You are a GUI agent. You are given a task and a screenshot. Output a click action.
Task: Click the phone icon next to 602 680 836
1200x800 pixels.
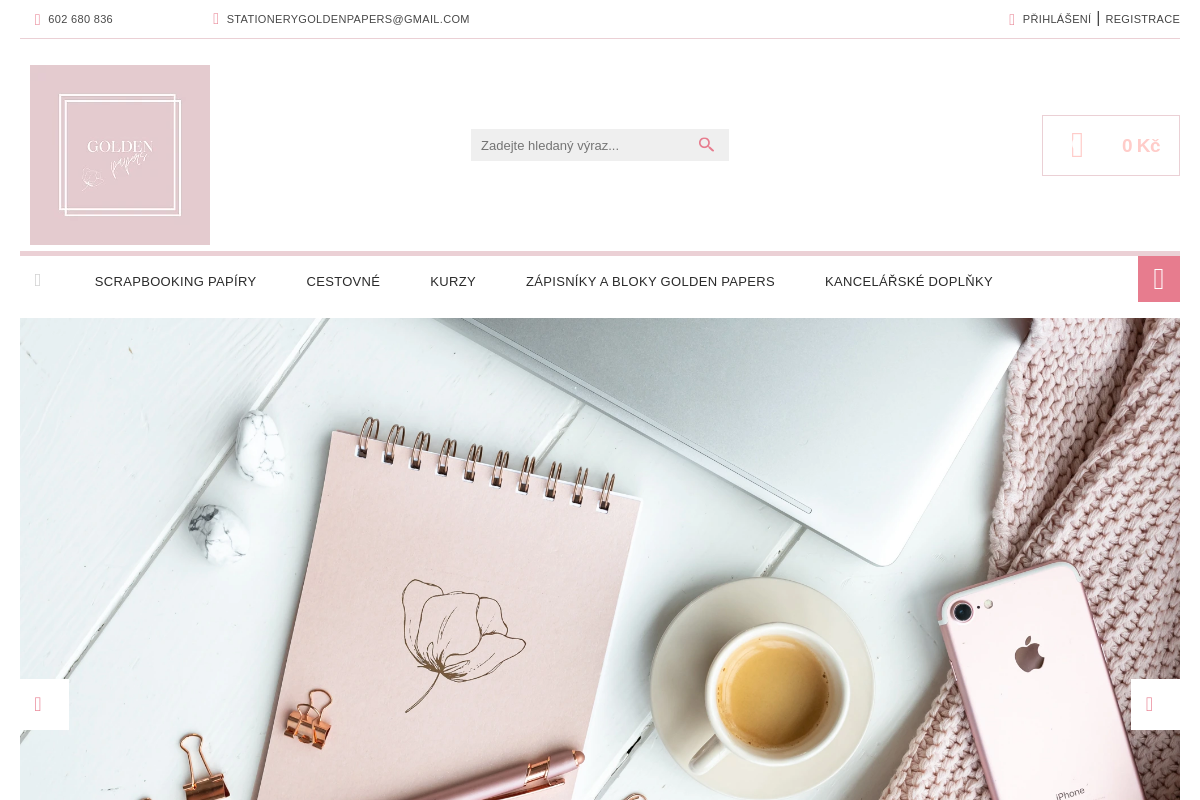click(x=38, y=19)
